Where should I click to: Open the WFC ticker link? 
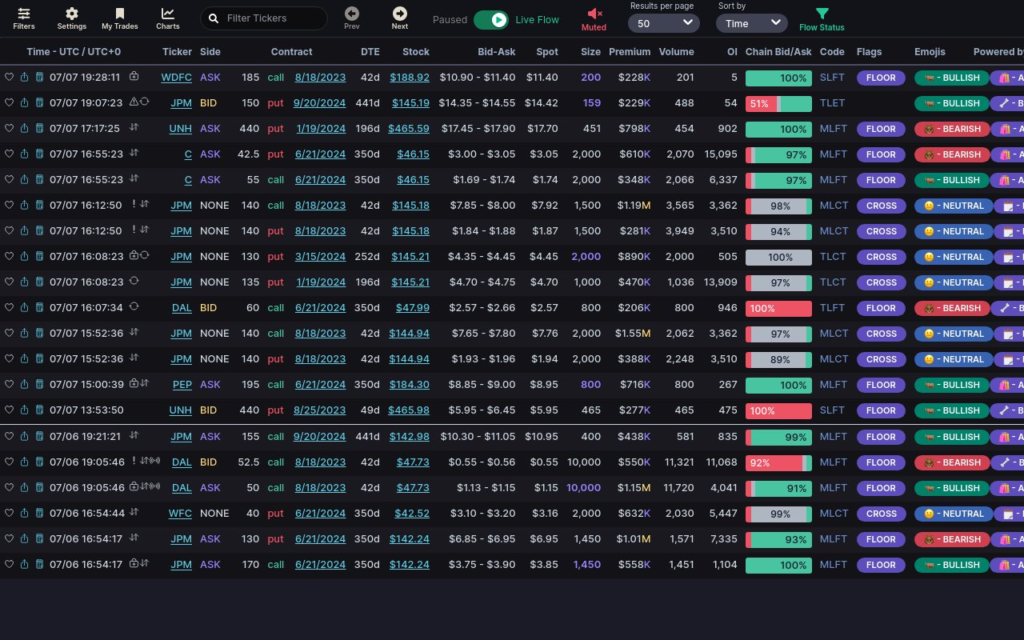point(180,513)
